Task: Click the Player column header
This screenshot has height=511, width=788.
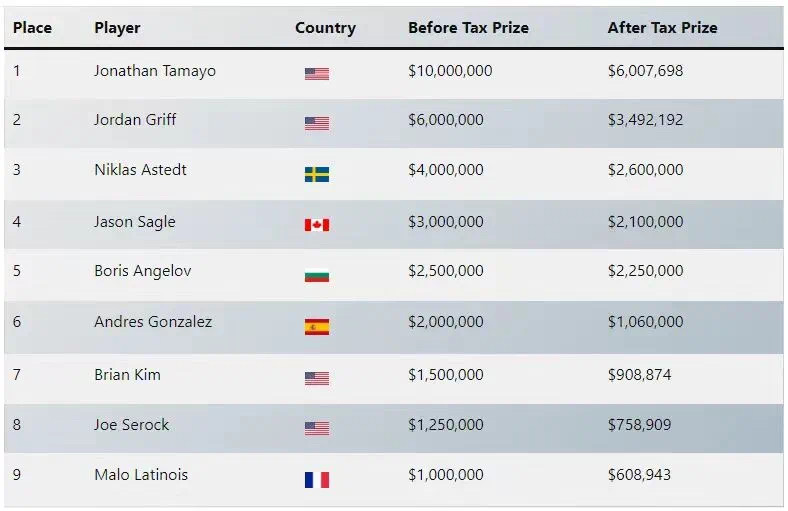Action: click(117, 28)
